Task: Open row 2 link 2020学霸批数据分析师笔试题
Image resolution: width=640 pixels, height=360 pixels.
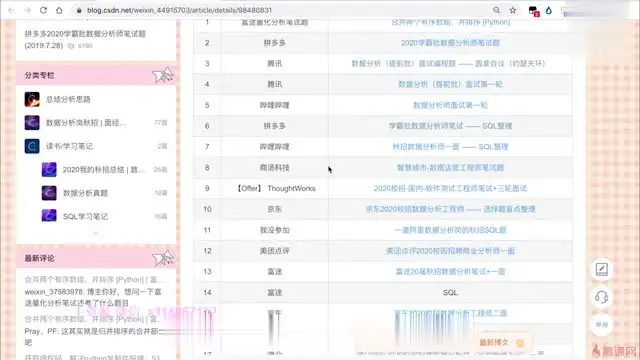Action: point(450,43)
